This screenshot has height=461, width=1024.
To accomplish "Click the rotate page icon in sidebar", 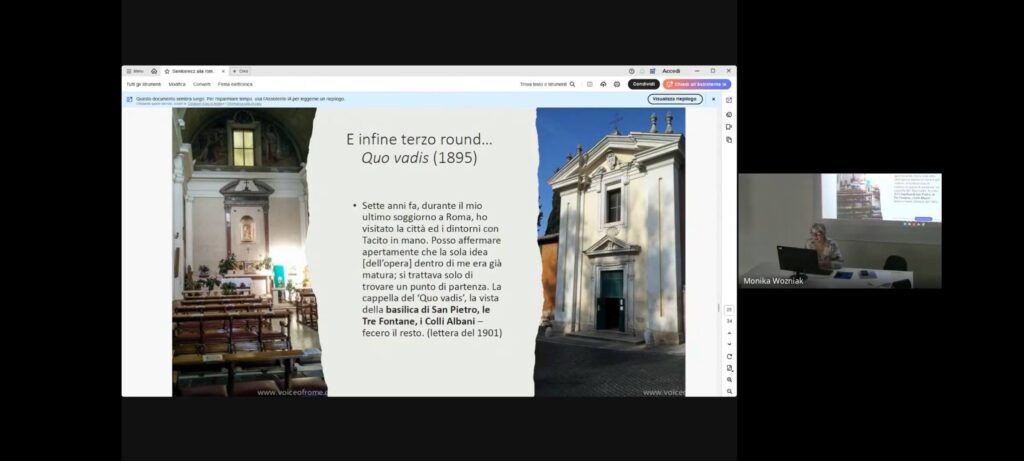I will tap(729, 356).
